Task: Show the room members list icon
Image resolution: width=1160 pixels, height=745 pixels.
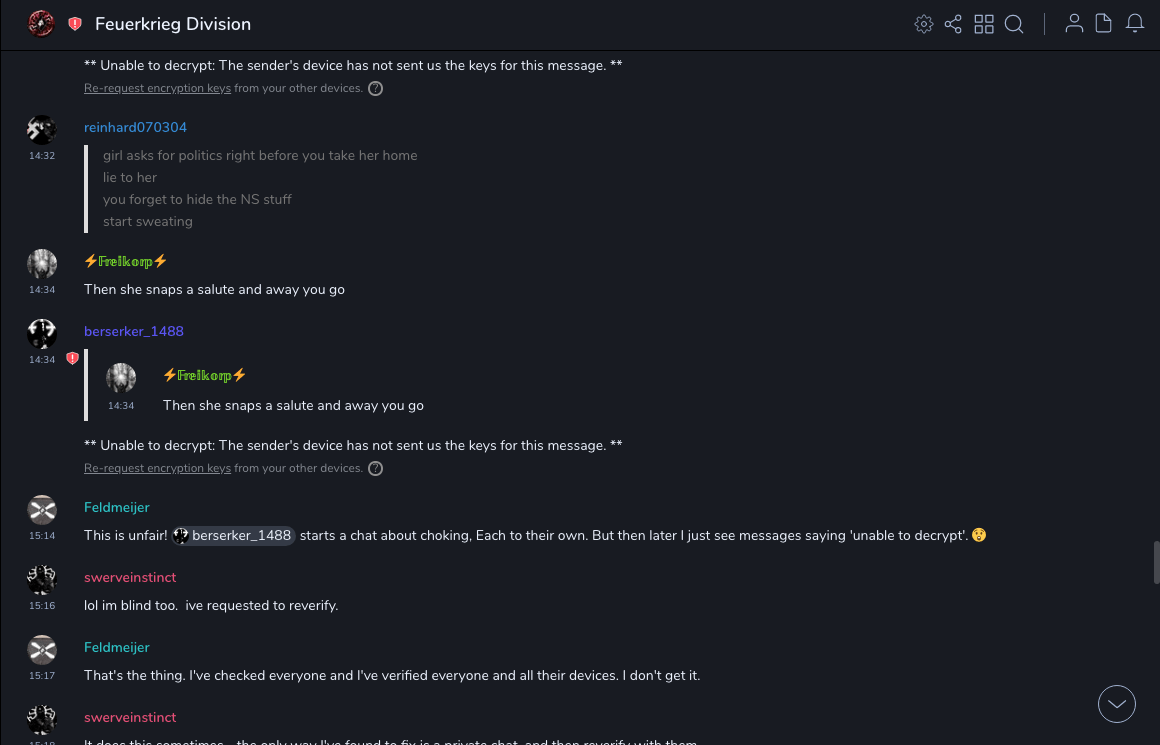Action: point(1074,24)
